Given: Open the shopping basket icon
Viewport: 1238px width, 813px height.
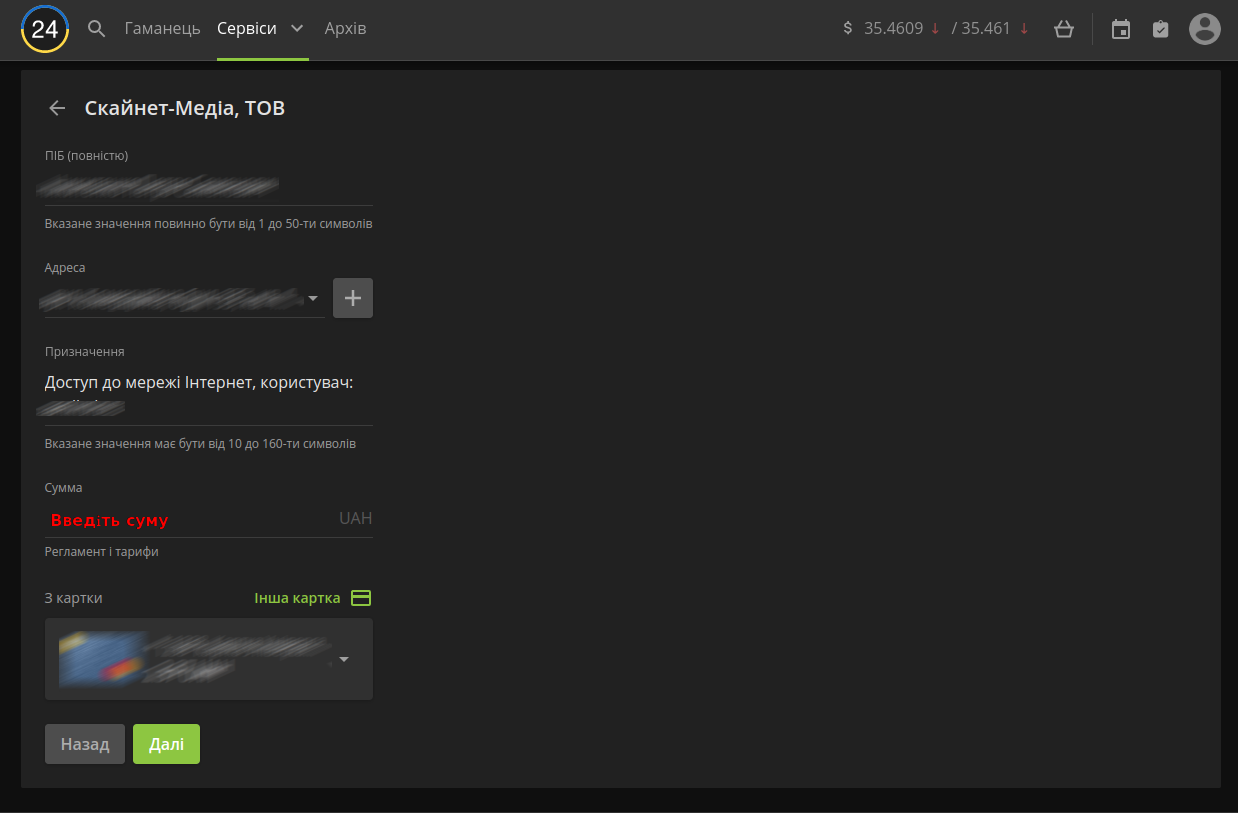Looking at the screenshot, I should (1064, 29).
